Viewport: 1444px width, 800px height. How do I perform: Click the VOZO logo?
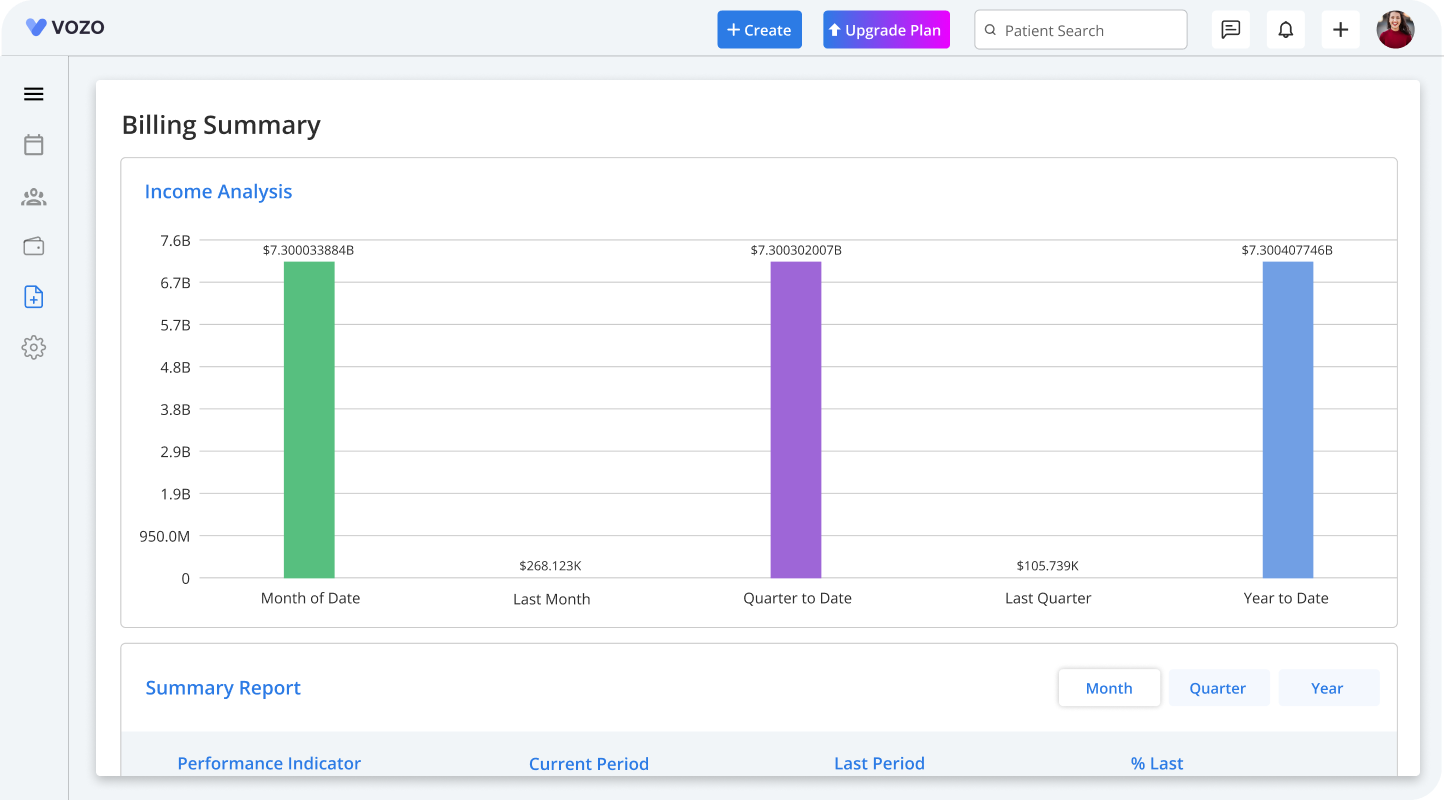tap(65, 28)
